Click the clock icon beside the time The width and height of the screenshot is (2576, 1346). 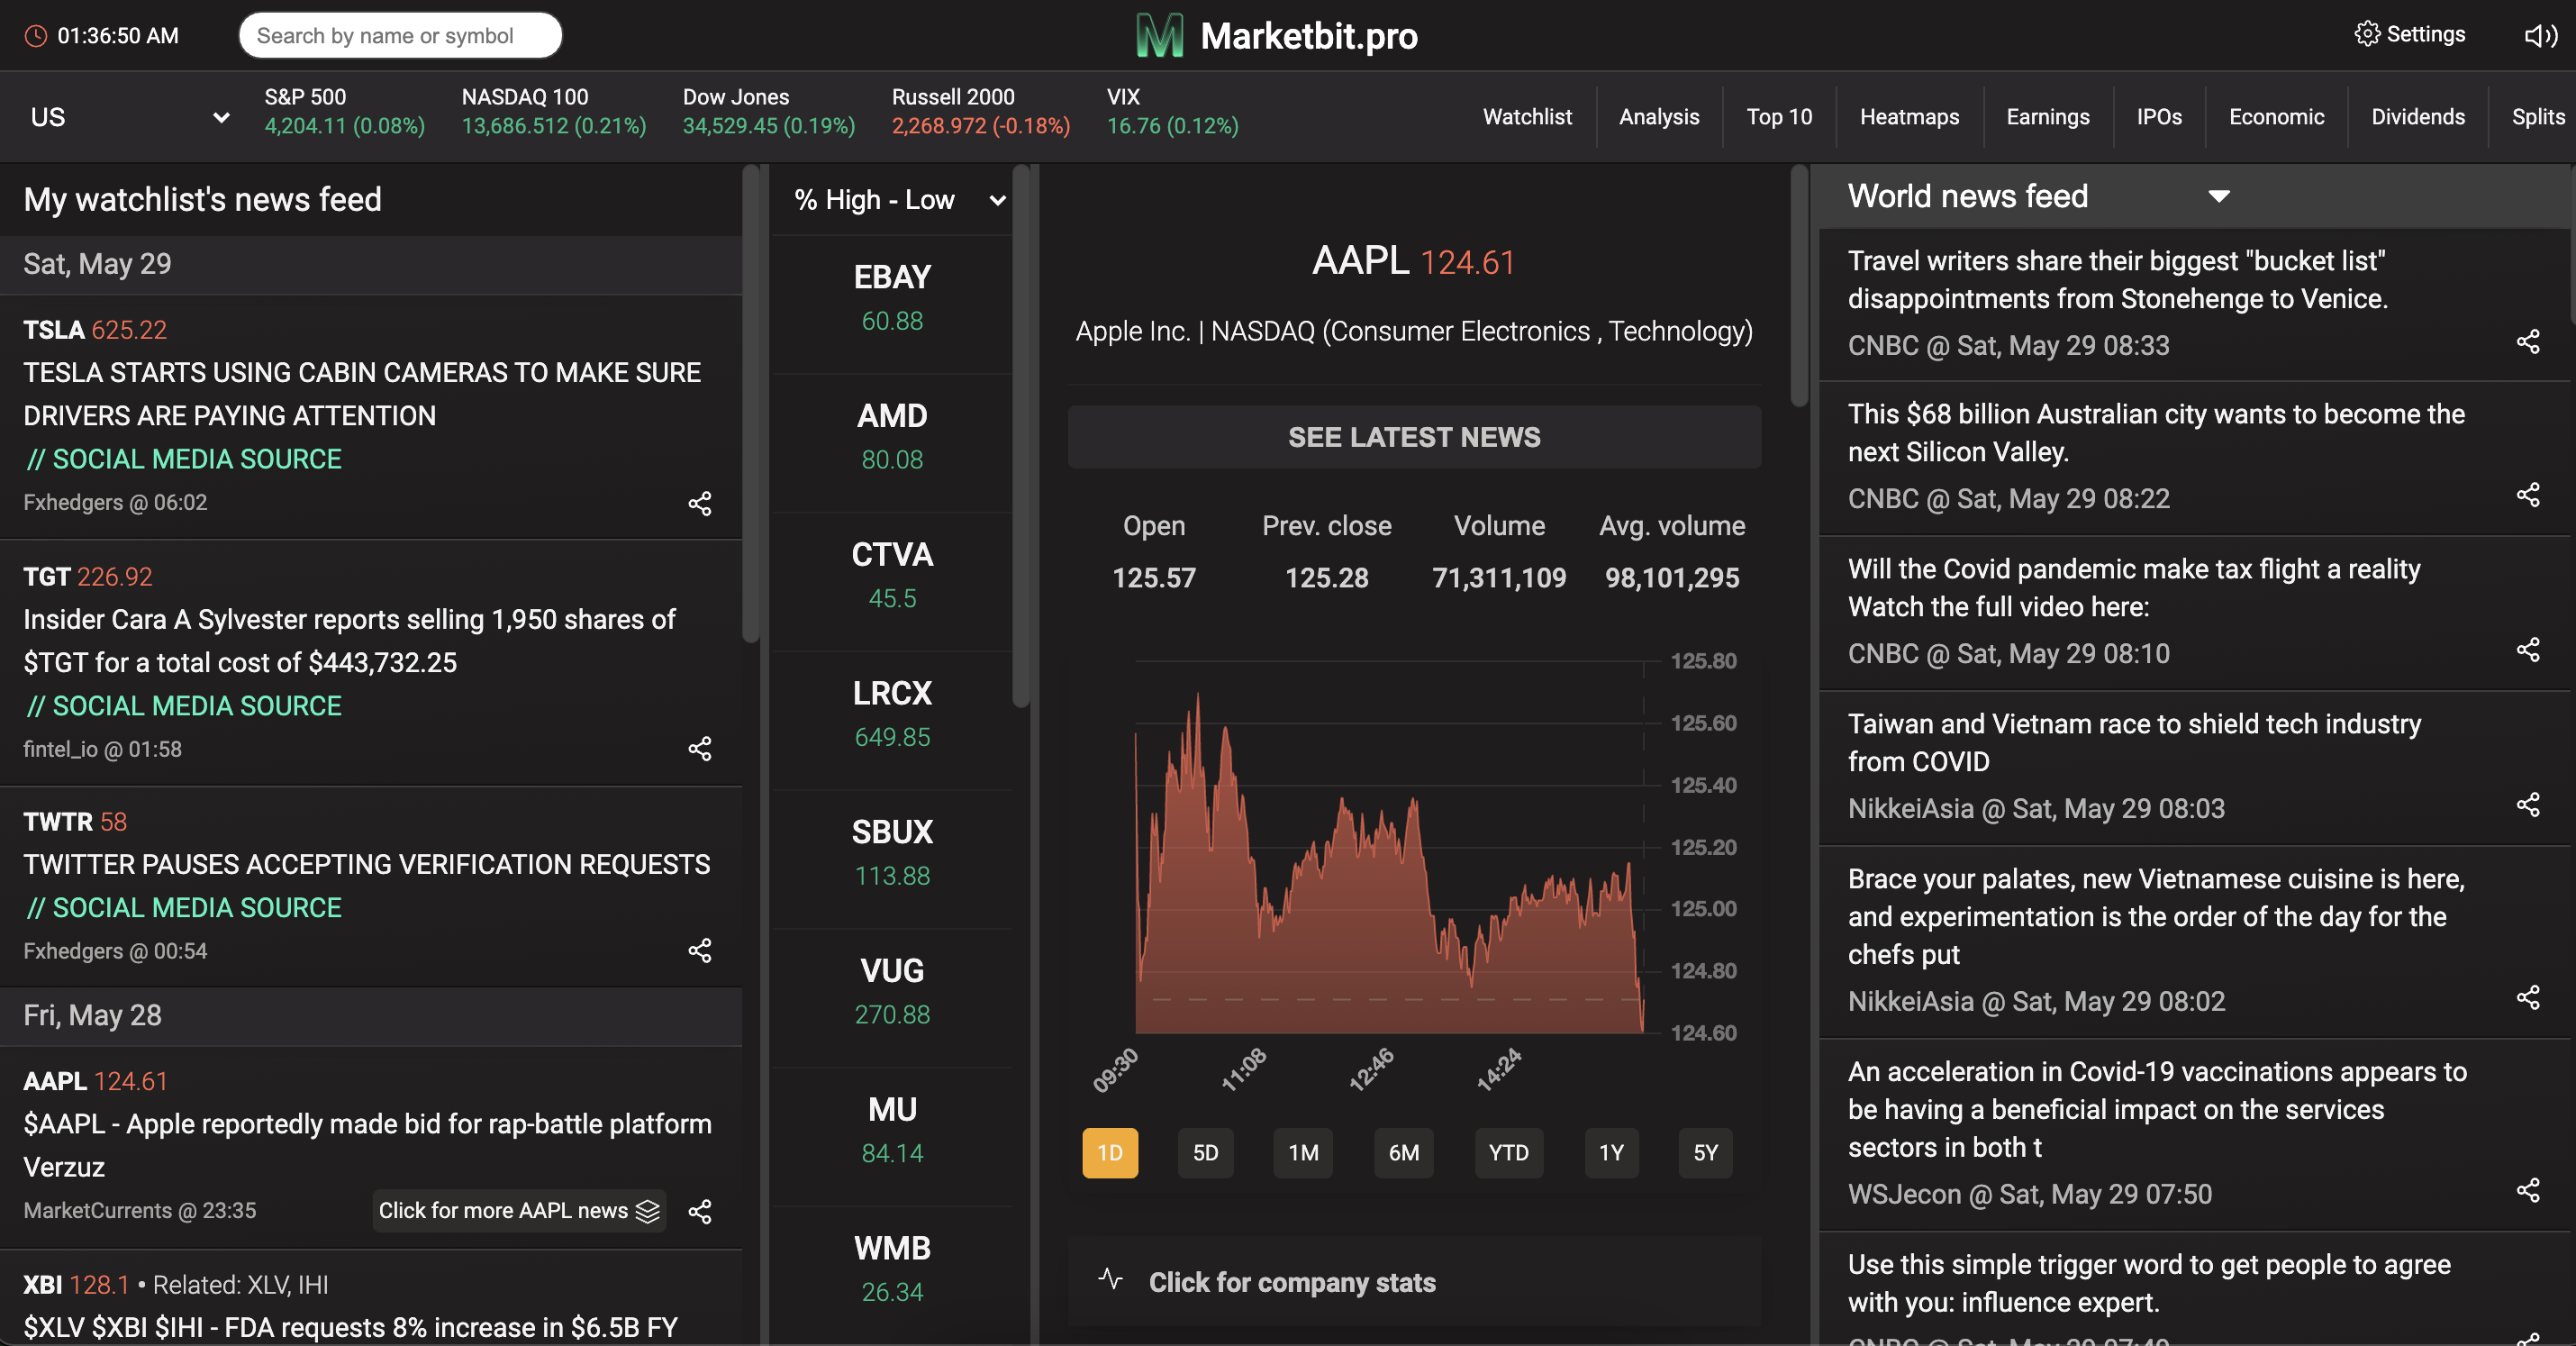coord(35,36)
